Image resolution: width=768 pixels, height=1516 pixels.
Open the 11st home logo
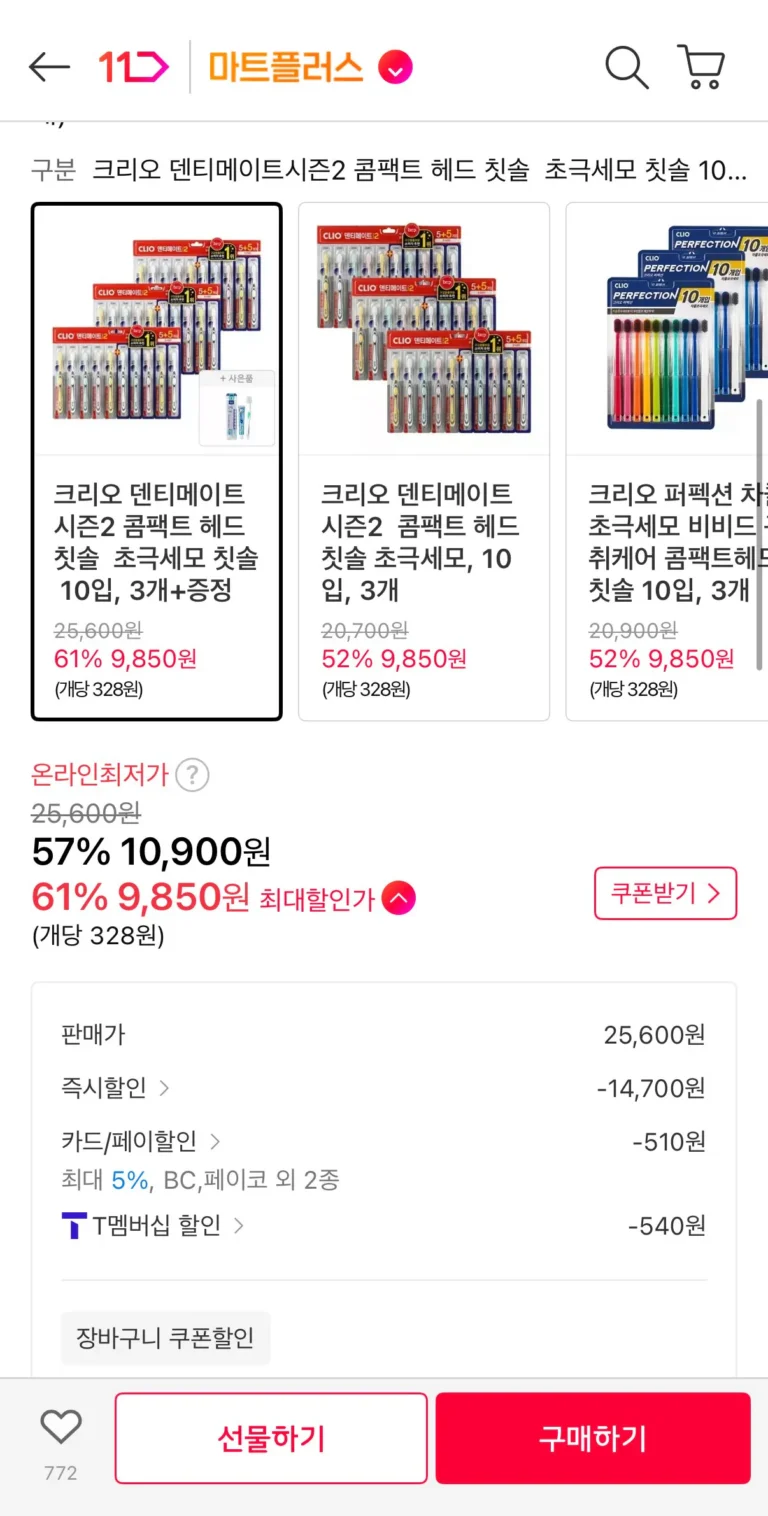(x=134, y=67)
